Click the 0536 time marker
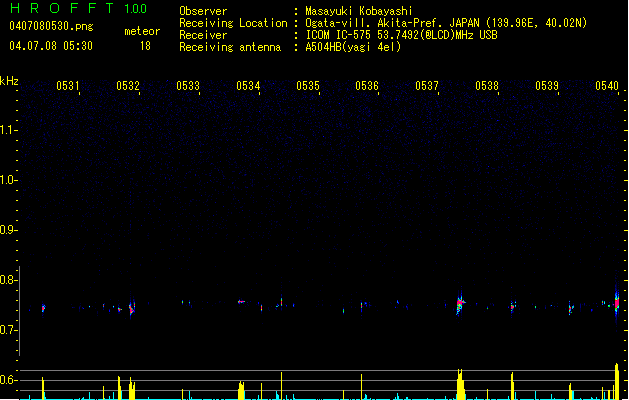 pyautogui.click(x=367, y=85)
